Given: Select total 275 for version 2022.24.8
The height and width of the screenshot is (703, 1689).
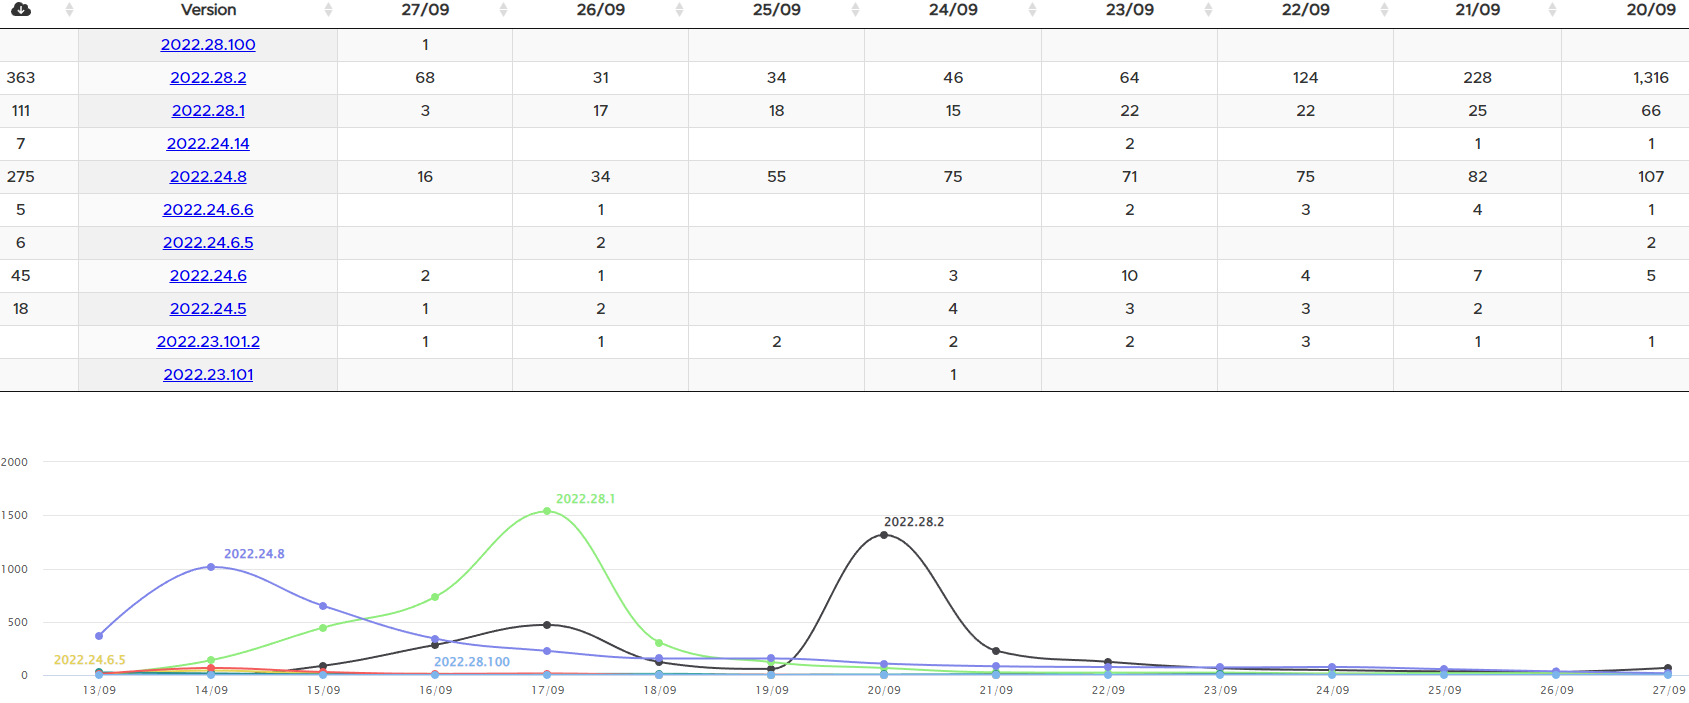Looking at the screenshot, I should pos(21,177).
